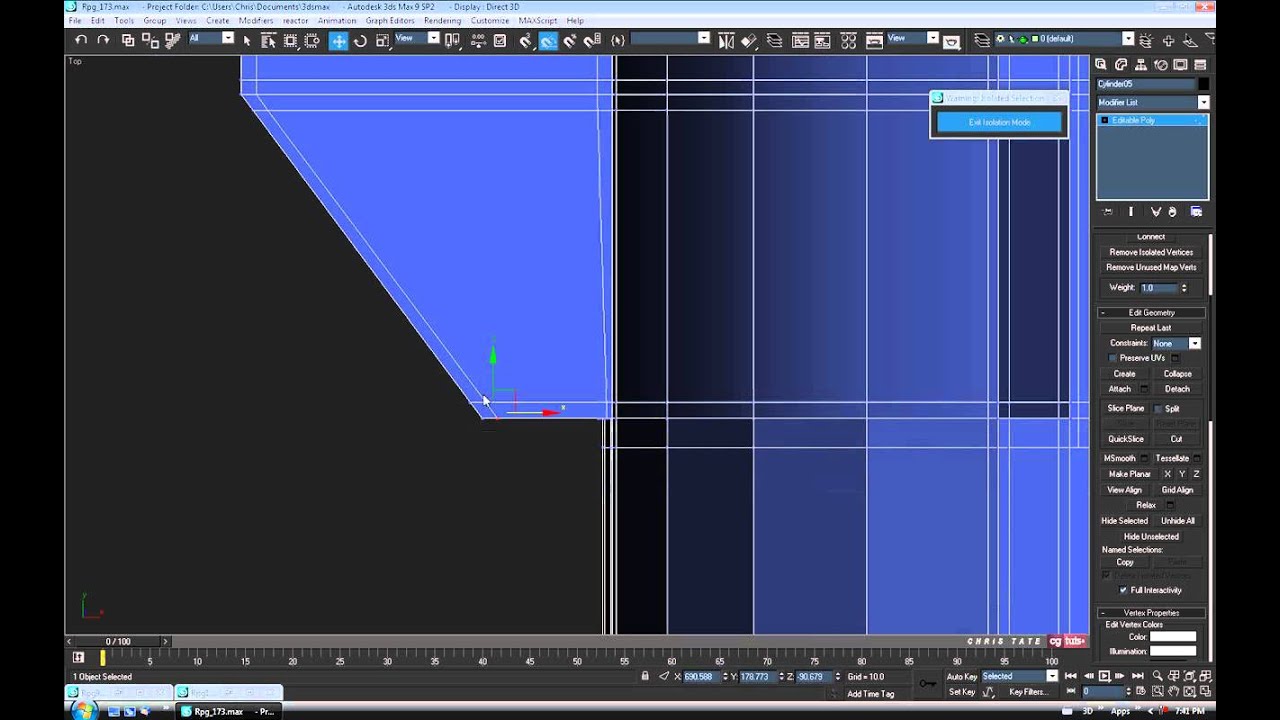This screenshot has width=1280, height=720.
Task: Switch to Motion command panel tab
Action: [x=1161, y=65]
